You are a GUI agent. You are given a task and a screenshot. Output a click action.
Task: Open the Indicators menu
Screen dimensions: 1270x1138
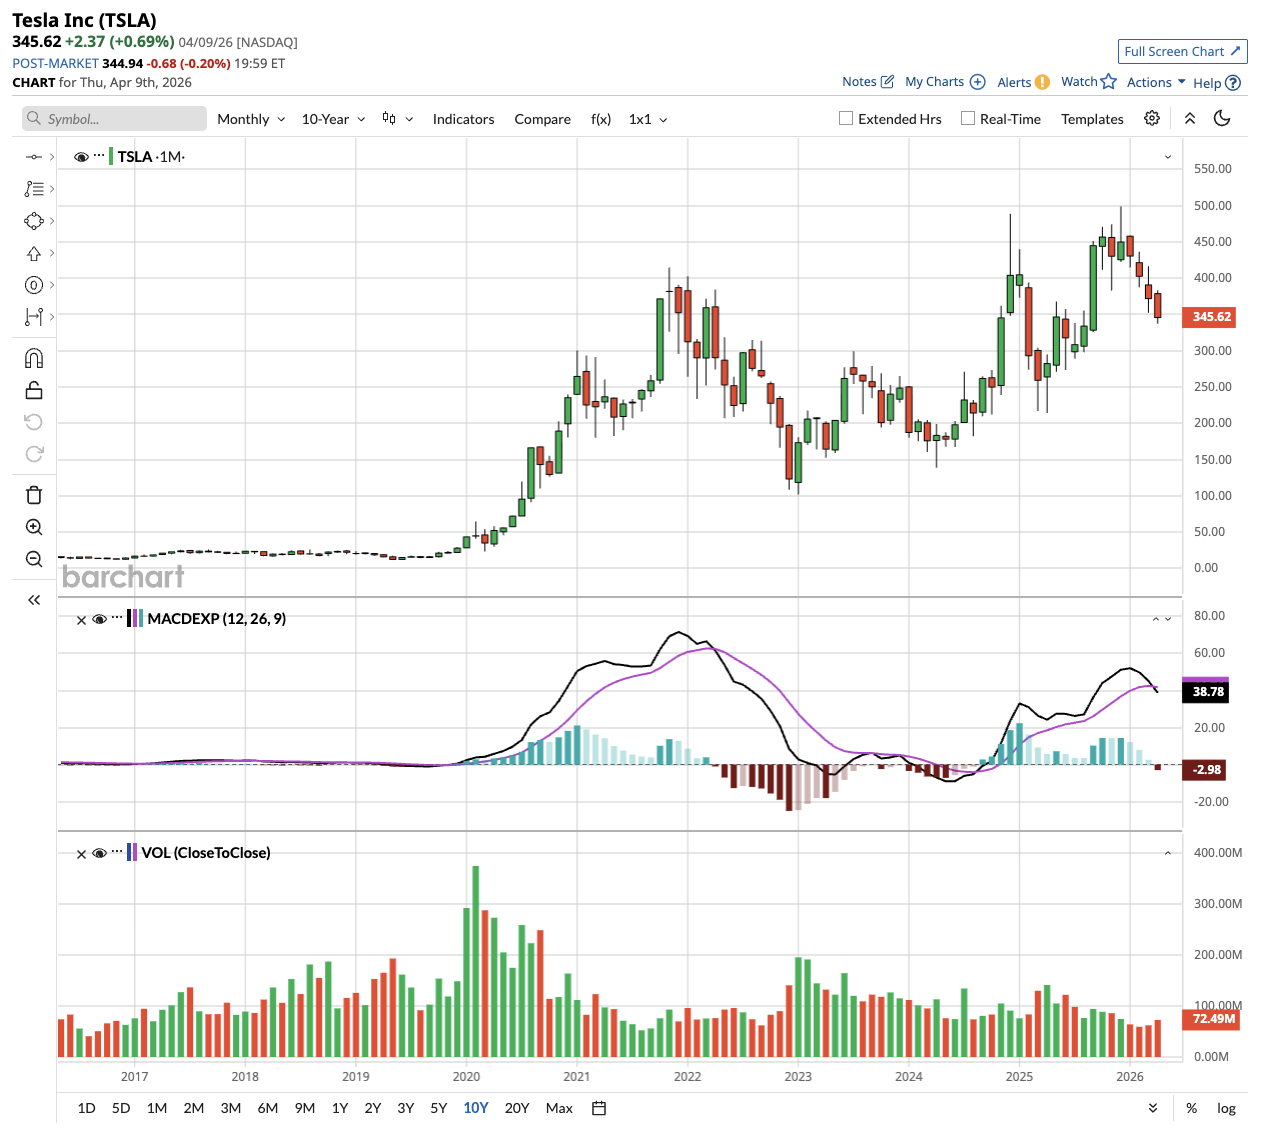[x=463, y=119]
